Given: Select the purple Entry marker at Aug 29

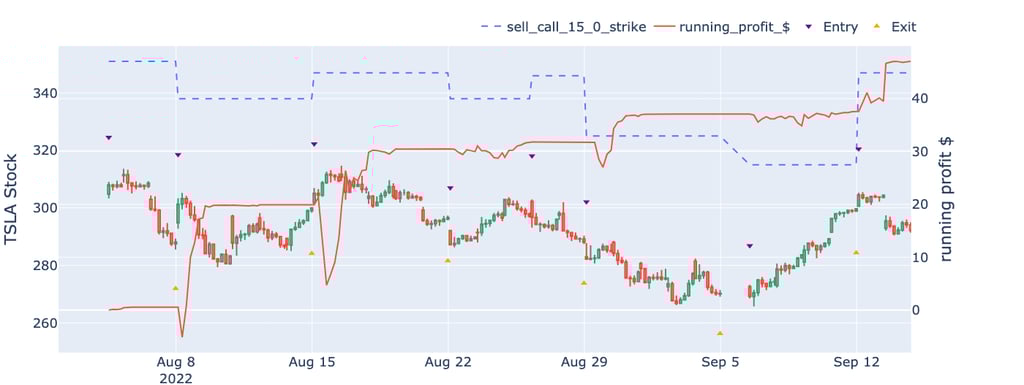Looking at the screenshot, I should click(x=586, y=203).
